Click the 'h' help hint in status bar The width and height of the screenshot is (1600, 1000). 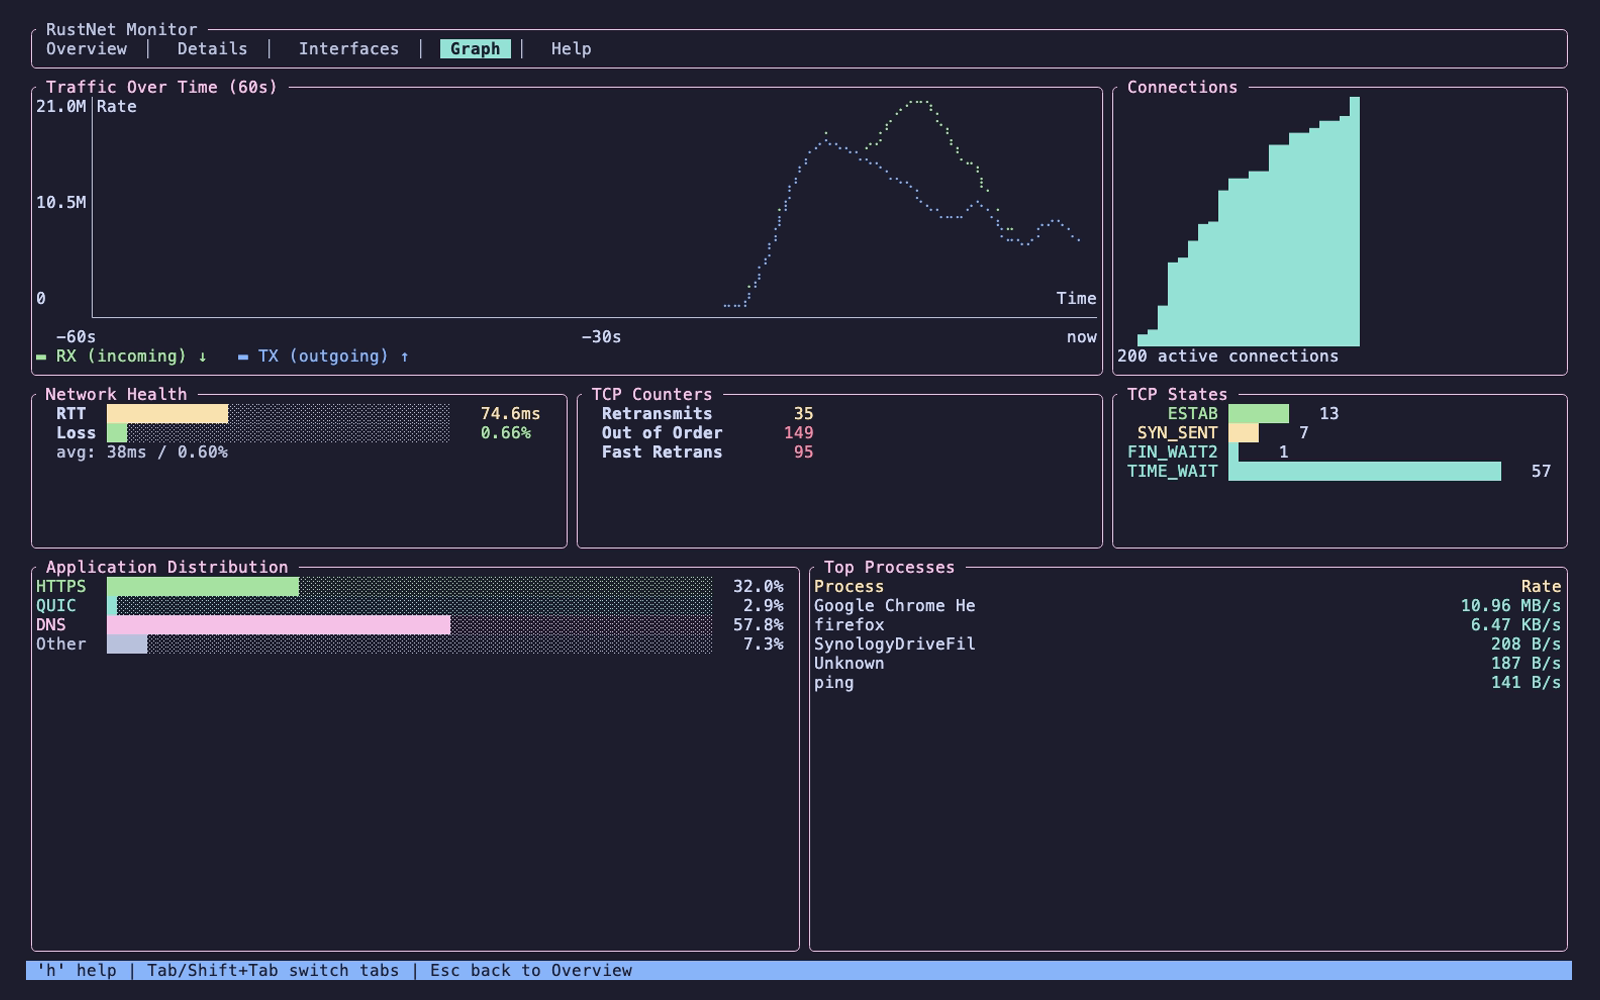point(76,971)
